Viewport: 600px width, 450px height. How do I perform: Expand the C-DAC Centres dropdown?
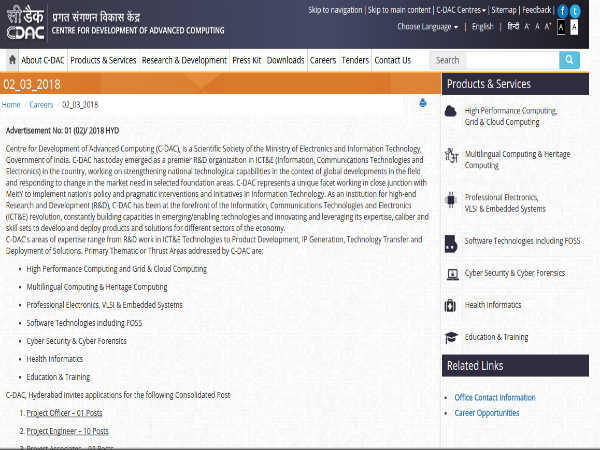[x=461, y=10]
